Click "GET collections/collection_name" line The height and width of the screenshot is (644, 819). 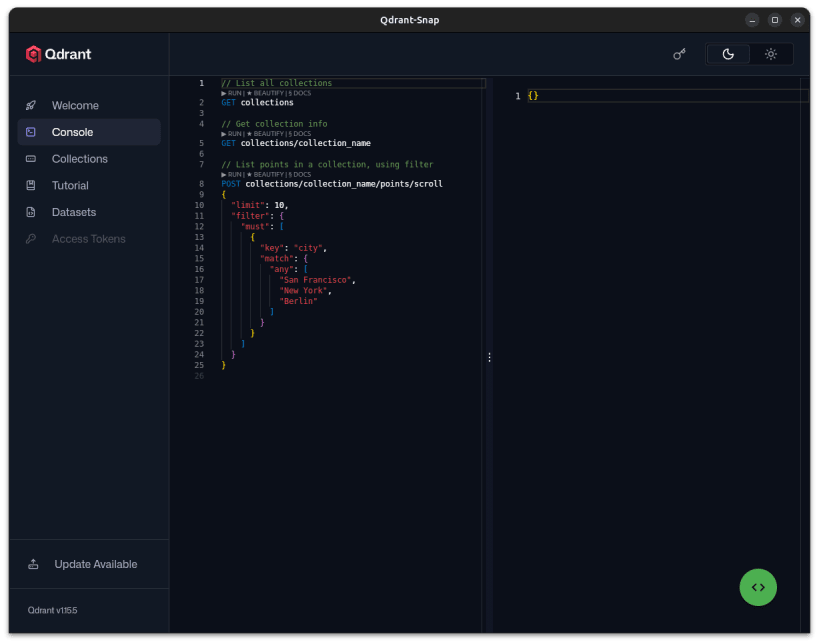(296, 143)
